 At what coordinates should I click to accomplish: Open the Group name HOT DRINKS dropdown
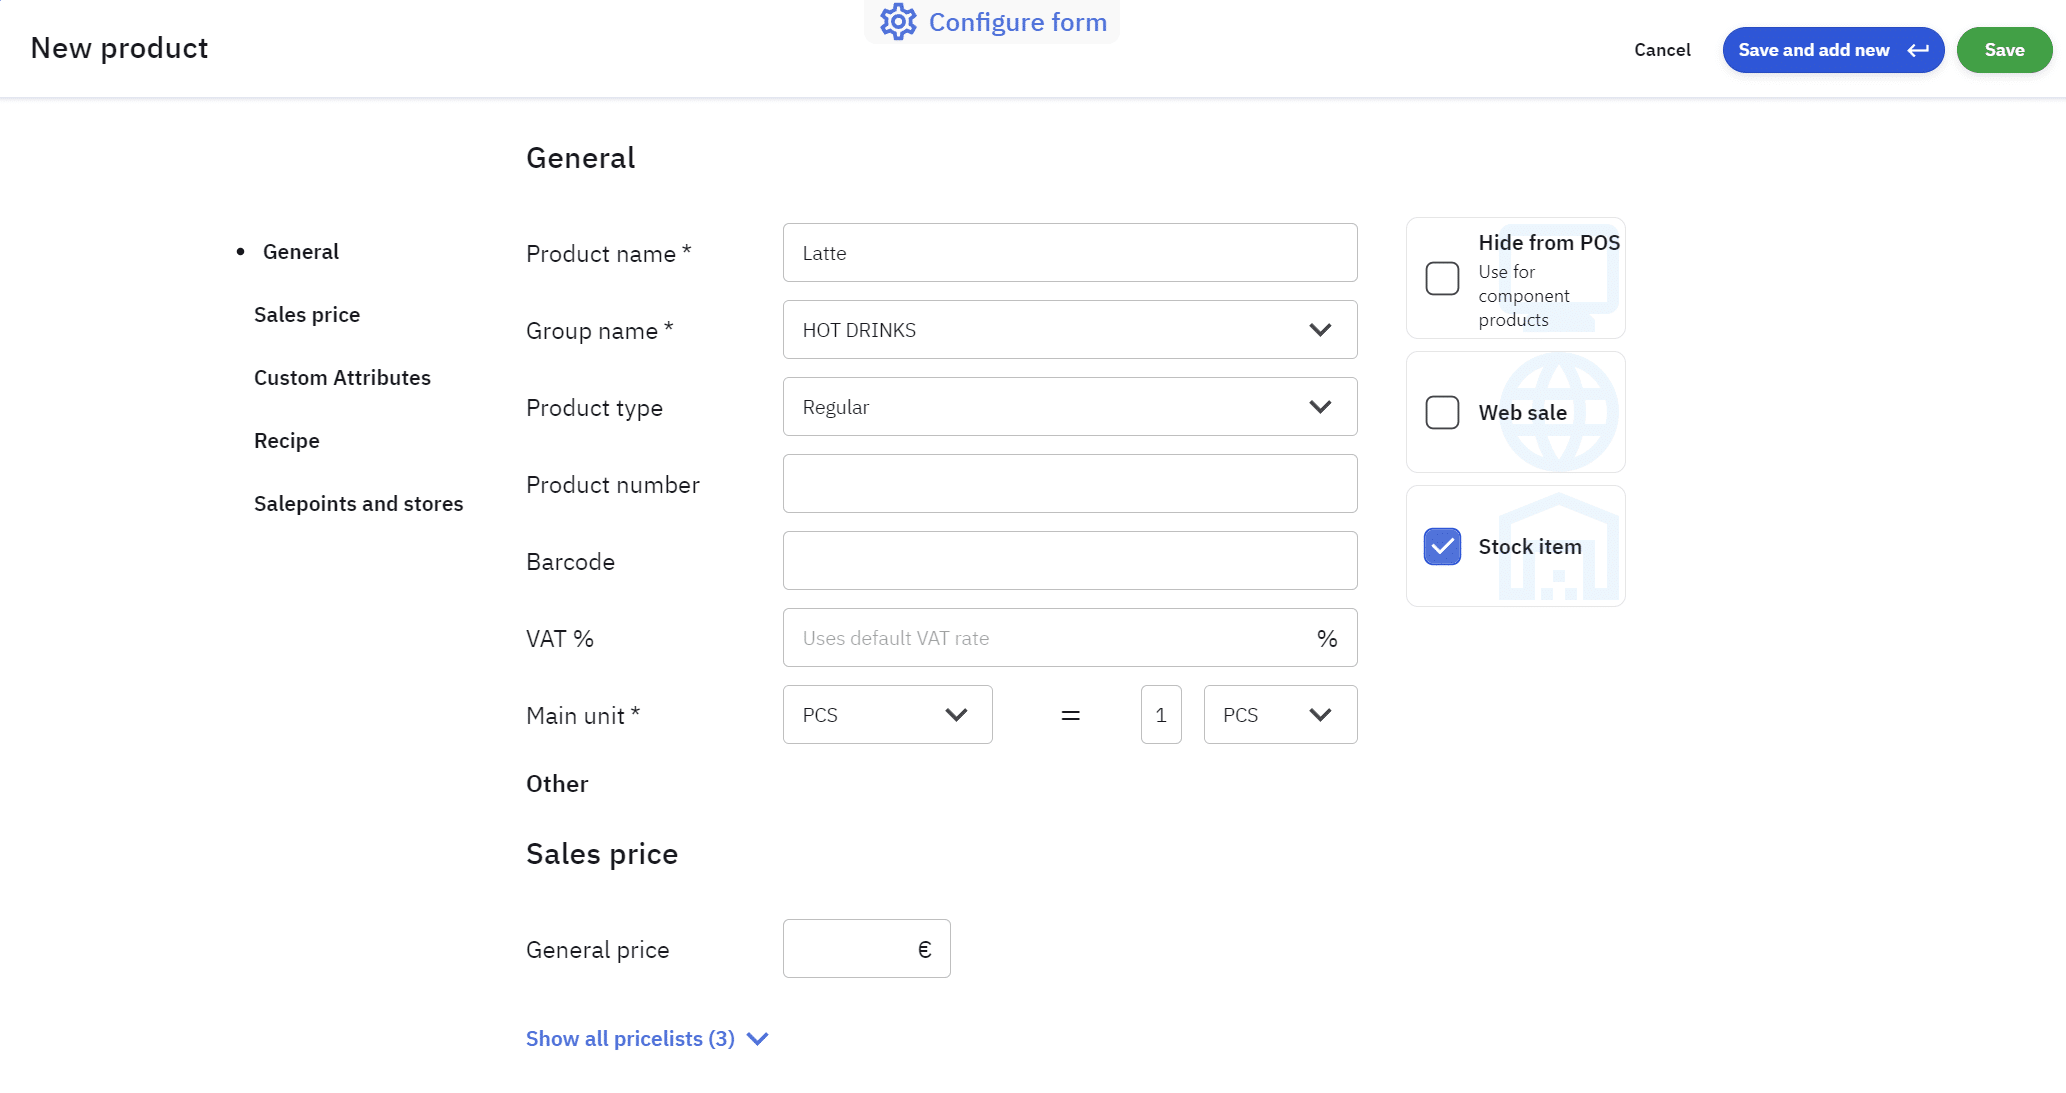[x=1069, y=330]
